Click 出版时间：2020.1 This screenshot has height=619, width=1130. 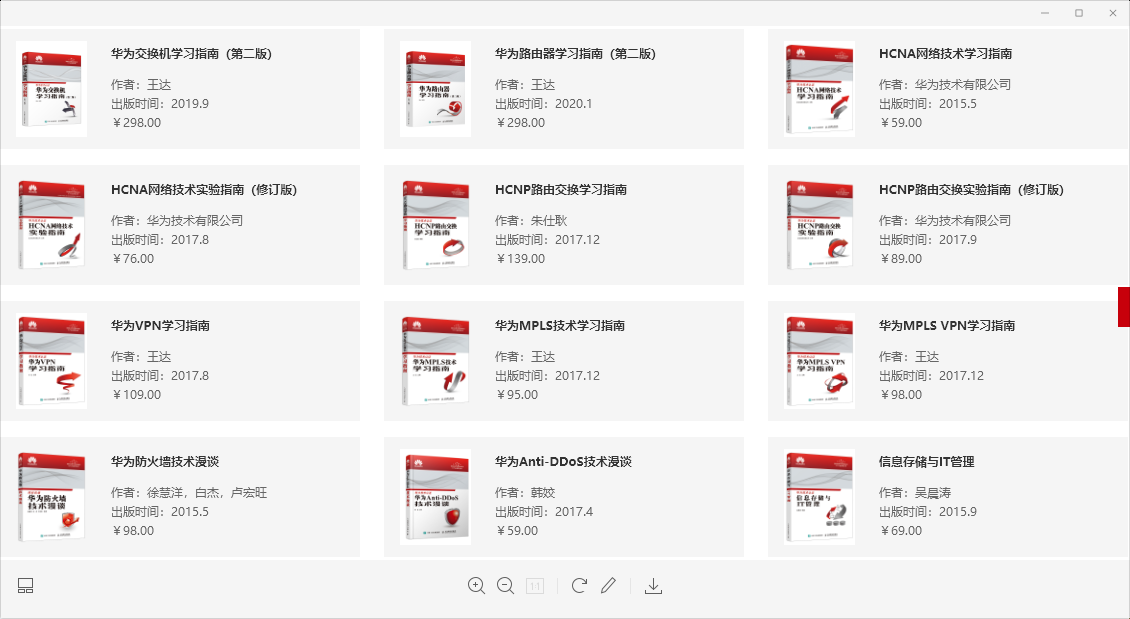click(543, 104)
